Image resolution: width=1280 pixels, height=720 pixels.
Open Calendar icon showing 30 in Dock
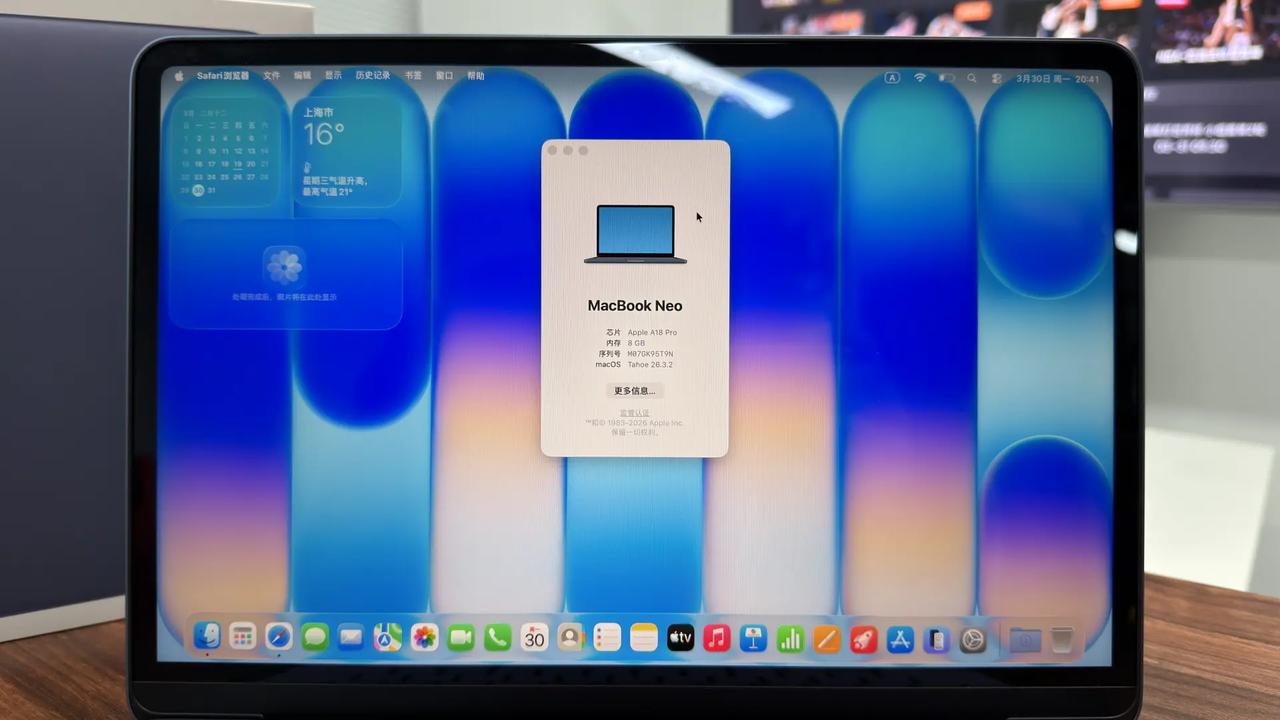pos(535,637)
